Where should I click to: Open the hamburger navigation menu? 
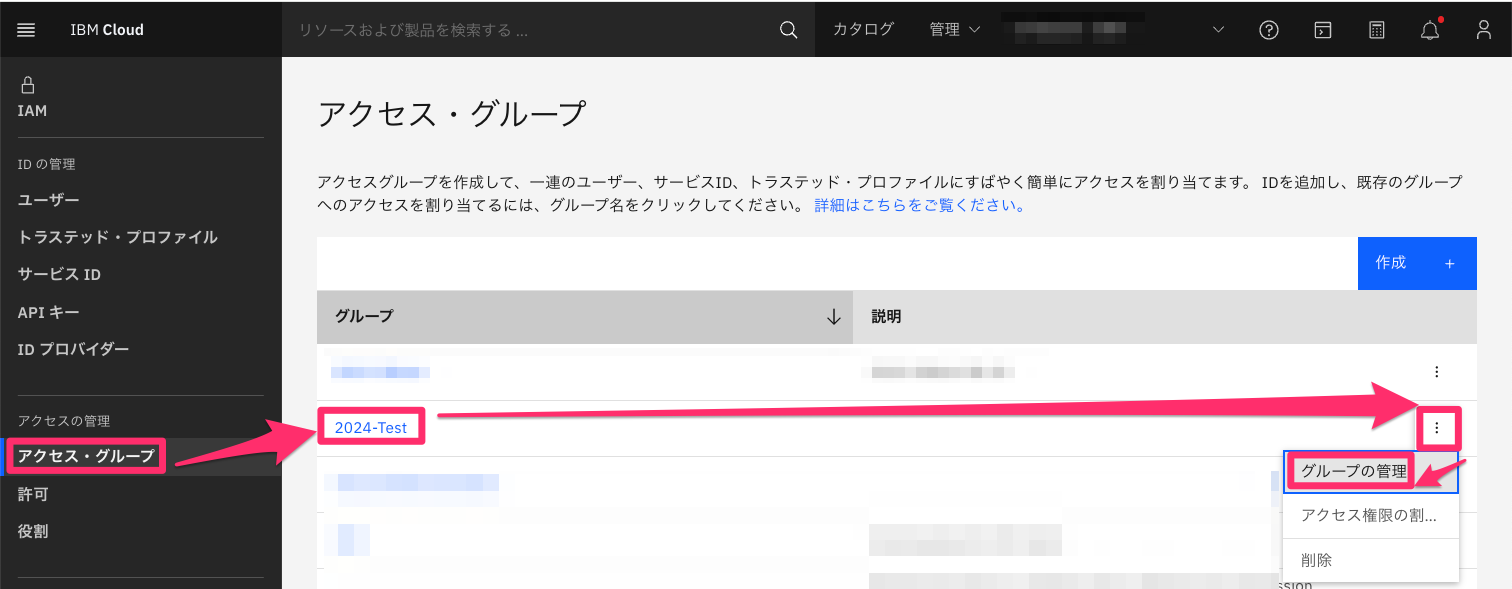(x=27, y=30)
